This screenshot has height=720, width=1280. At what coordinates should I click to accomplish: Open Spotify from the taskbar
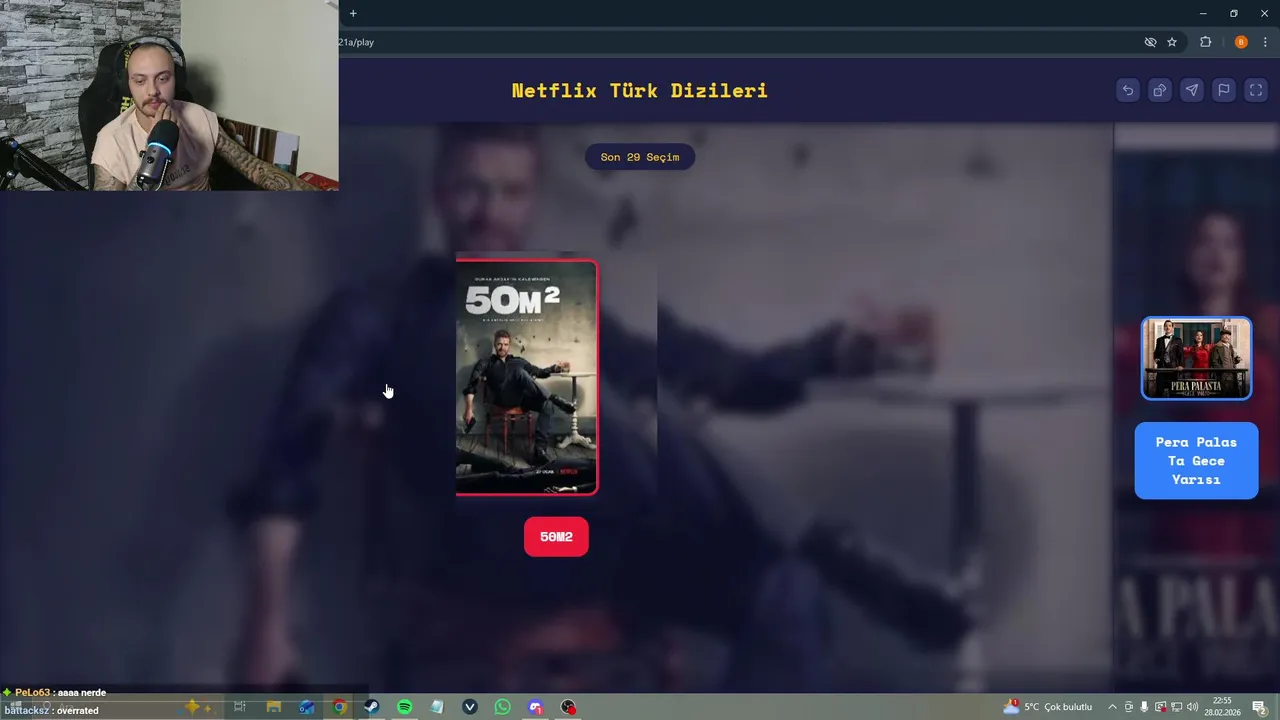[x=404, y=707]
